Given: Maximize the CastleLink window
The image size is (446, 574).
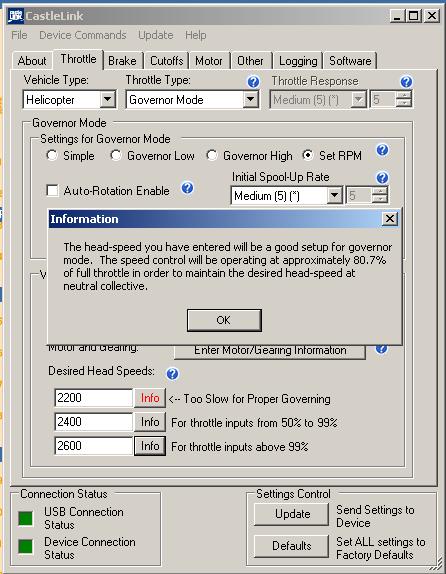Looking at the screenshot, I should coord(414,16).
